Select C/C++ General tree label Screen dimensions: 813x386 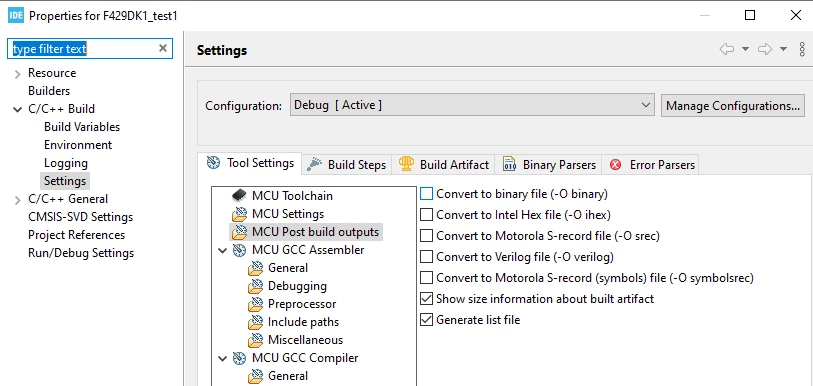pyautogui.click(x=68, y=199)
